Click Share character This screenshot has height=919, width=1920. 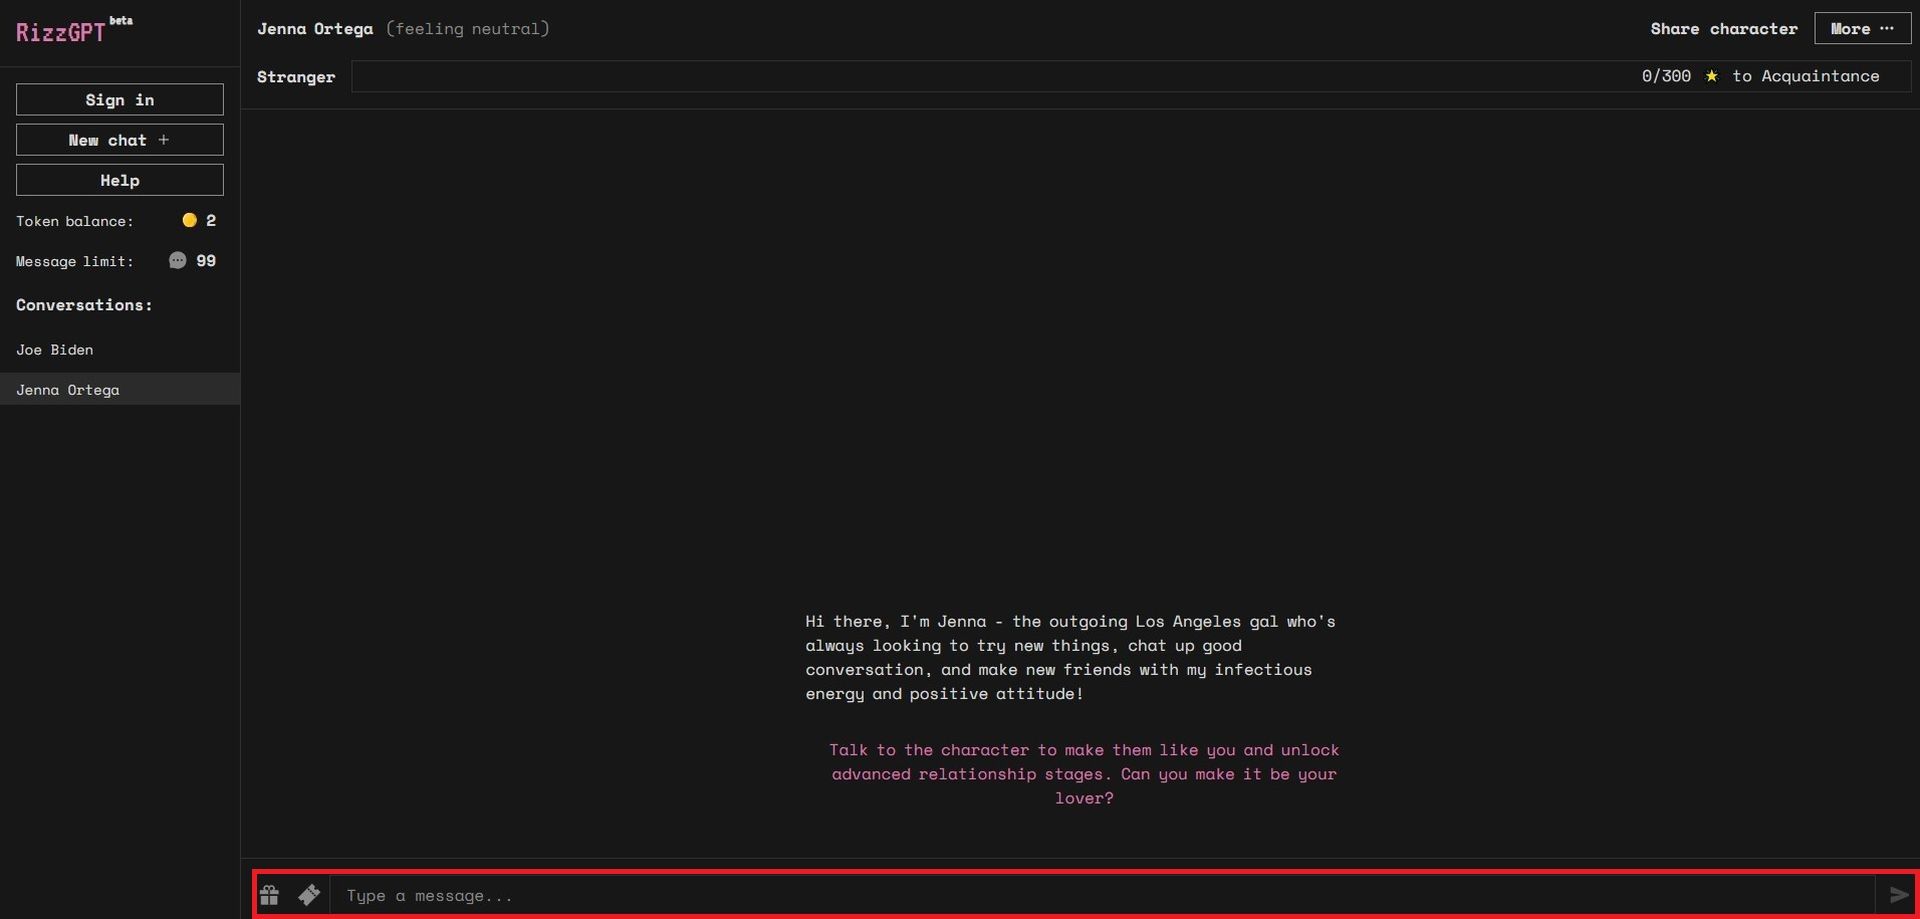(1724, 29)
